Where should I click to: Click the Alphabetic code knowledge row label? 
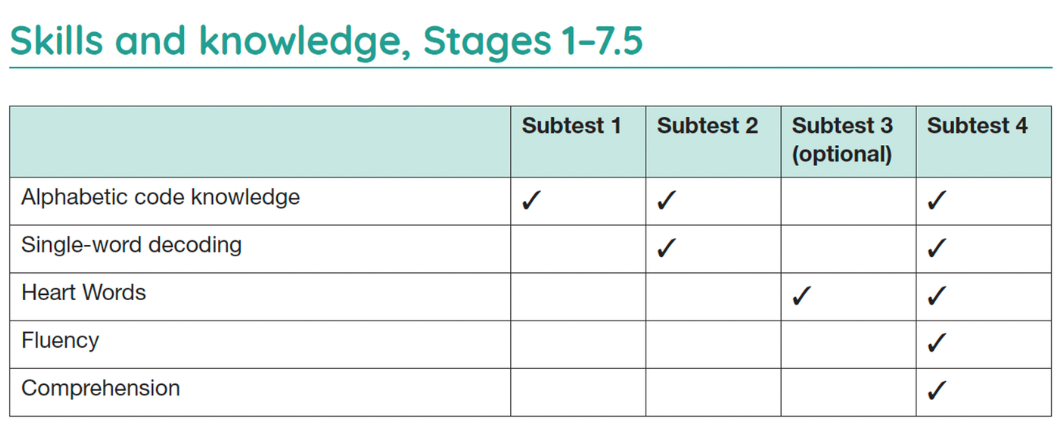pyautogui.click(x=160, y=197)
